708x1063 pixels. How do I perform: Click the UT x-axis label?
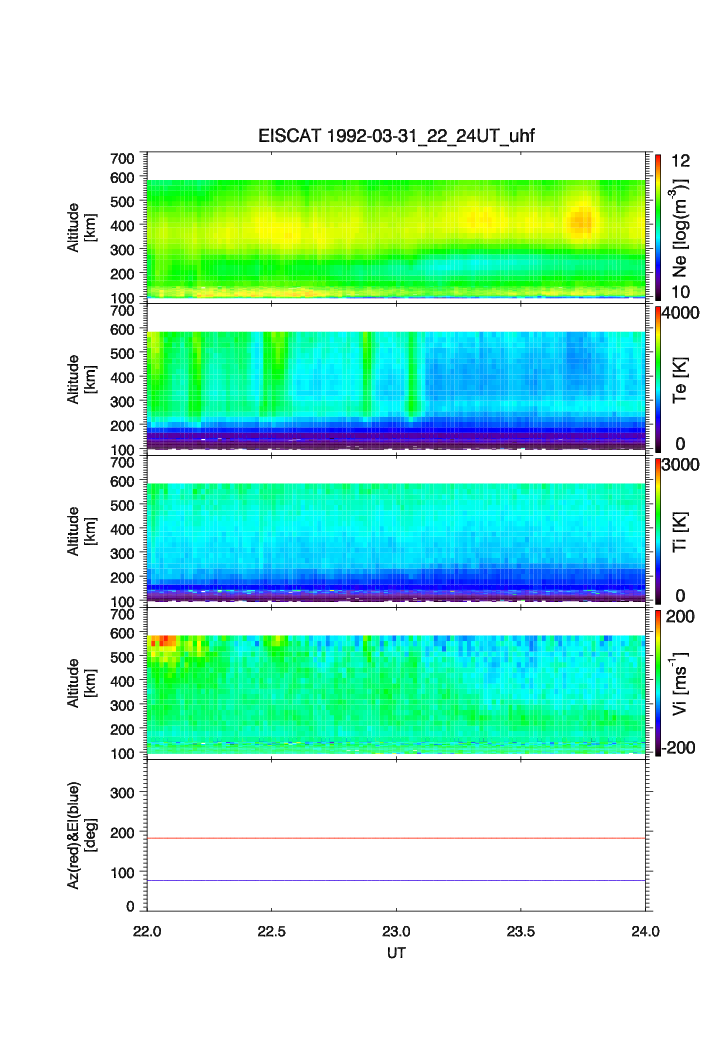tap(396, 952)
